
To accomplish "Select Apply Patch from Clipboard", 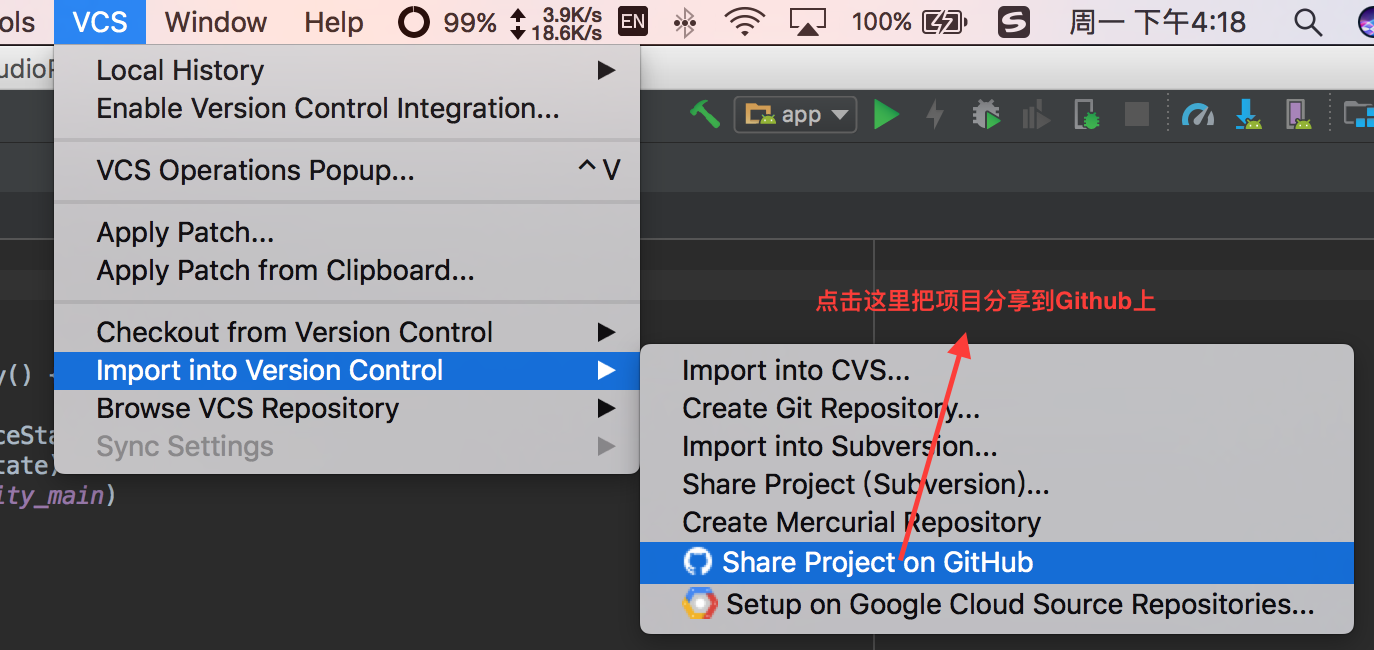I will [285, 270].
